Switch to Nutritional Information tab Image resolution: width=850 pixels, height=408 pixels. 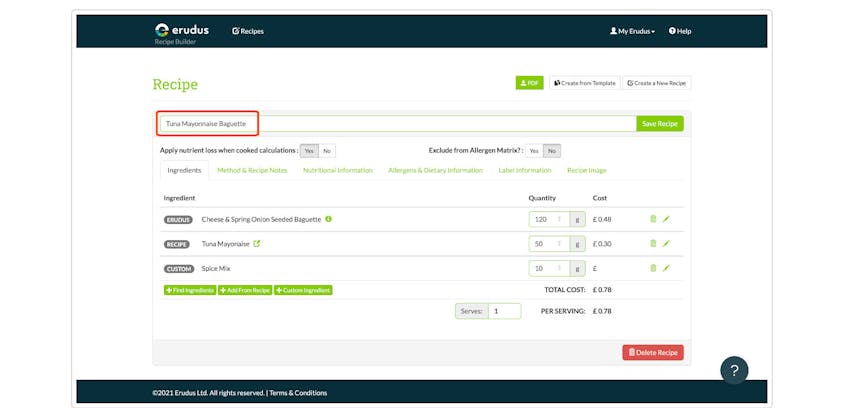tap(338, 170)
